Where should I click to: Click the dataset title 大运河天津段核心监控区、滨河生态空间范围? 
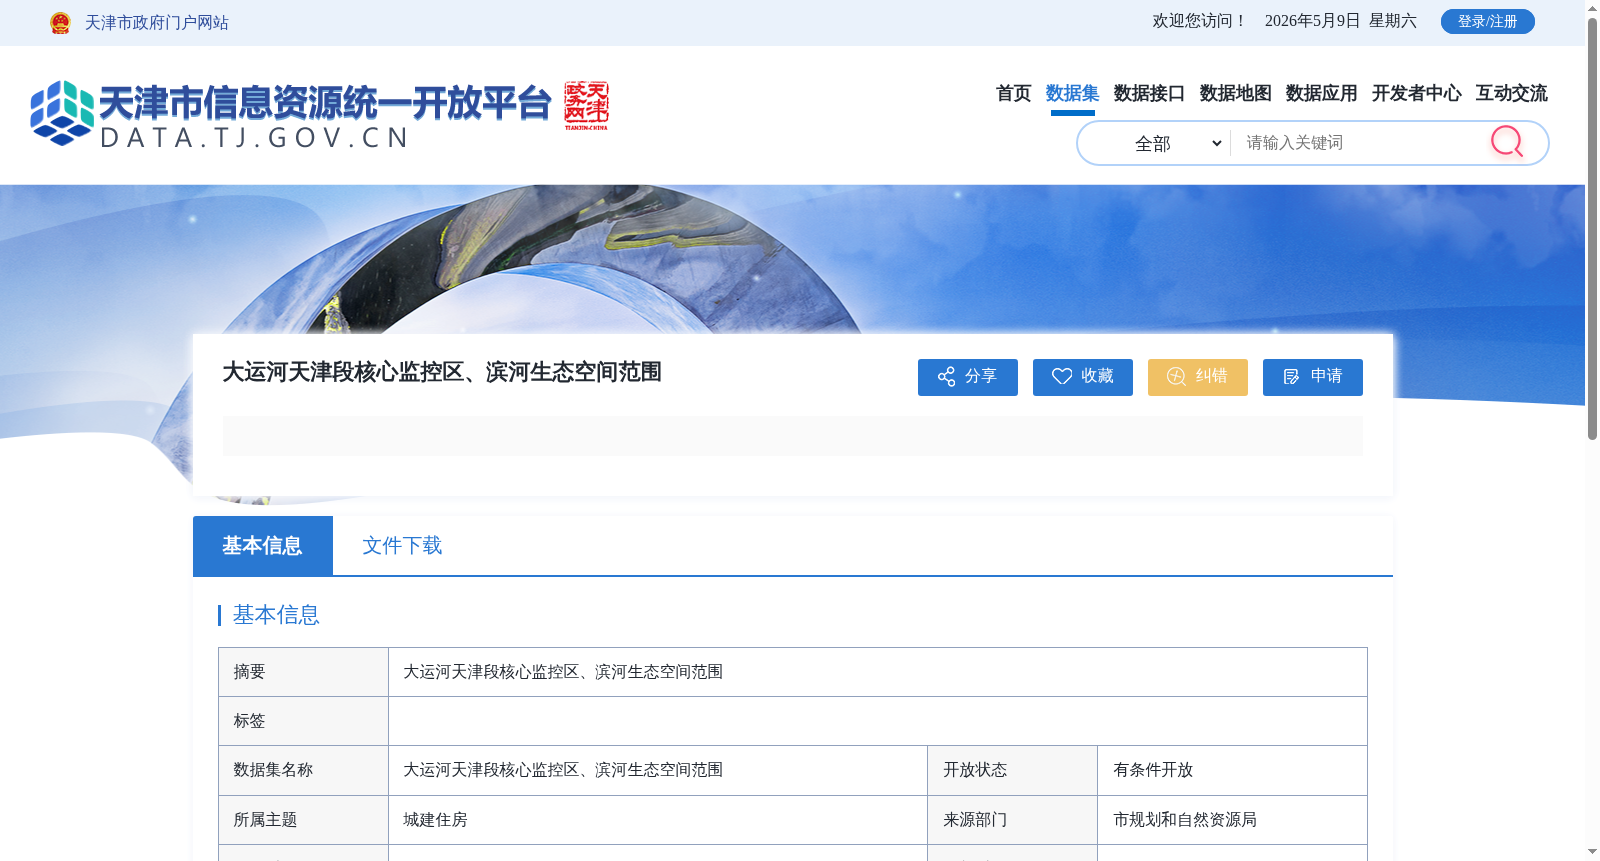point(442,372)
